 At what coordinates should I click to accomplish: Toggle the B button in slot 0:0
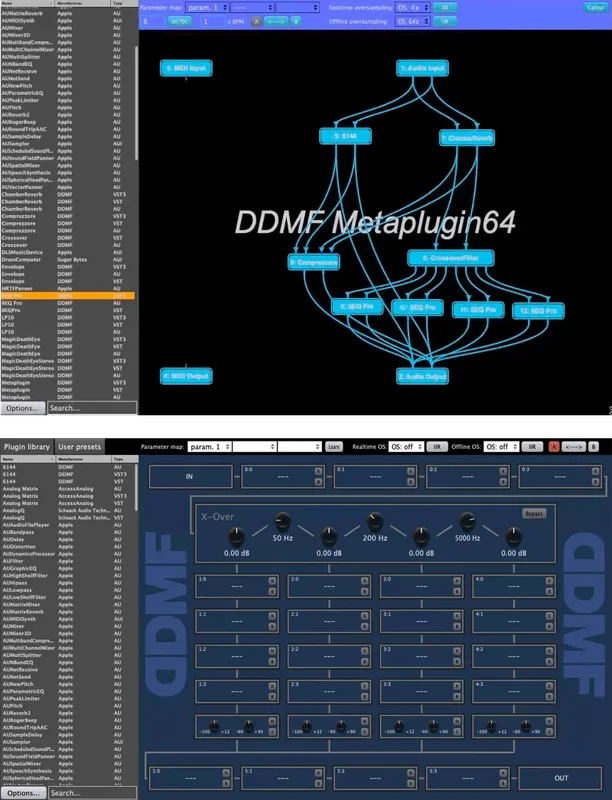tap(318, 482)
